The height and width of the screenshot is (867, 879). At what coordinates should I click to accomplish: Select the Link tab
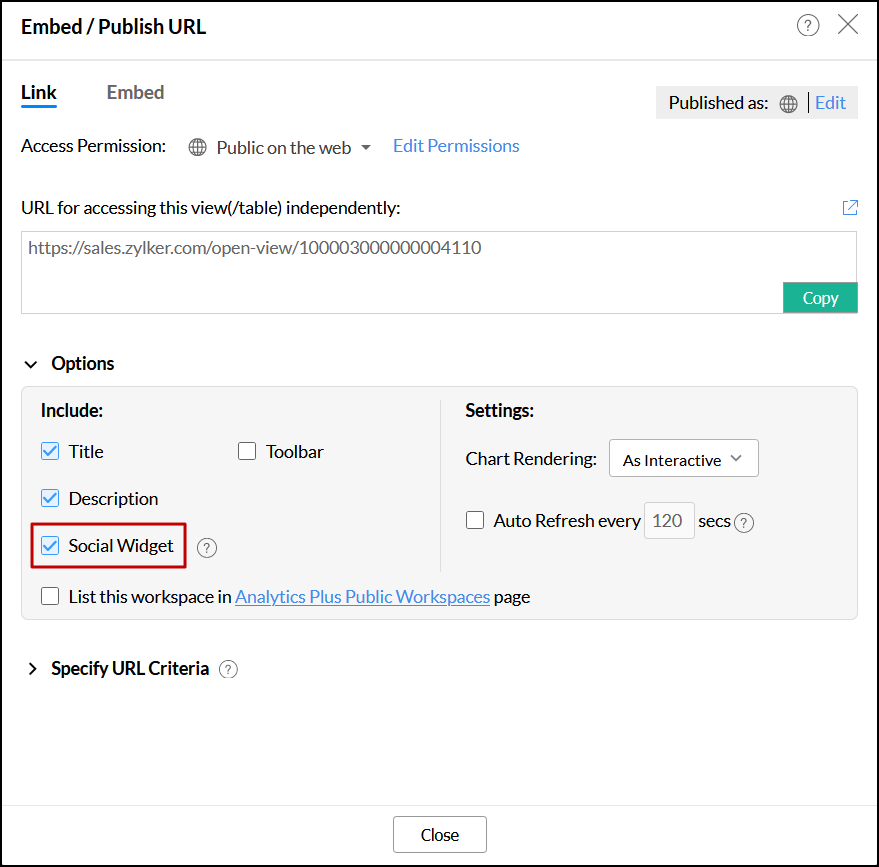pyautogui.click(x=39, y=92)
